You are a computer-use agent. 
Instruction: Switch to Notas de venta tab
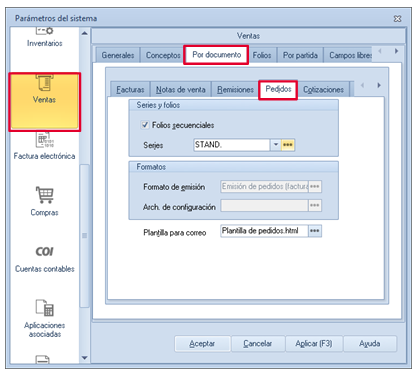coord(181,90)
